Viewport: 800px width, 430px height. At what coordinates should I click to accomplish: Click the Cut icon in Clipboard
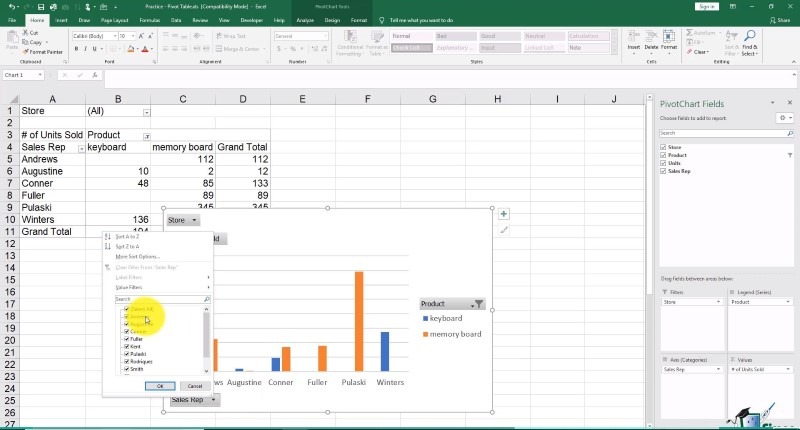23,33
